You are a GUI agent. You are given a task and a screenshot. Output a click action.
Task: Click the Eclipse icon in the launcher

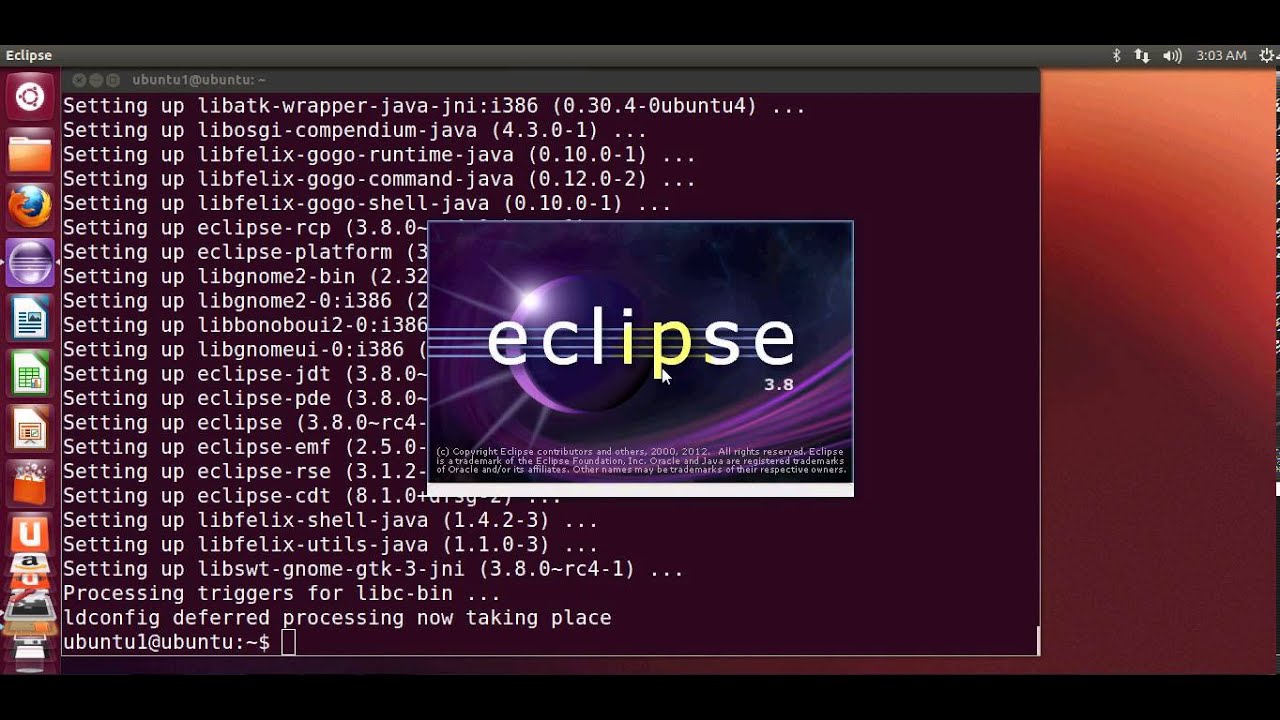tap(29, 264)
